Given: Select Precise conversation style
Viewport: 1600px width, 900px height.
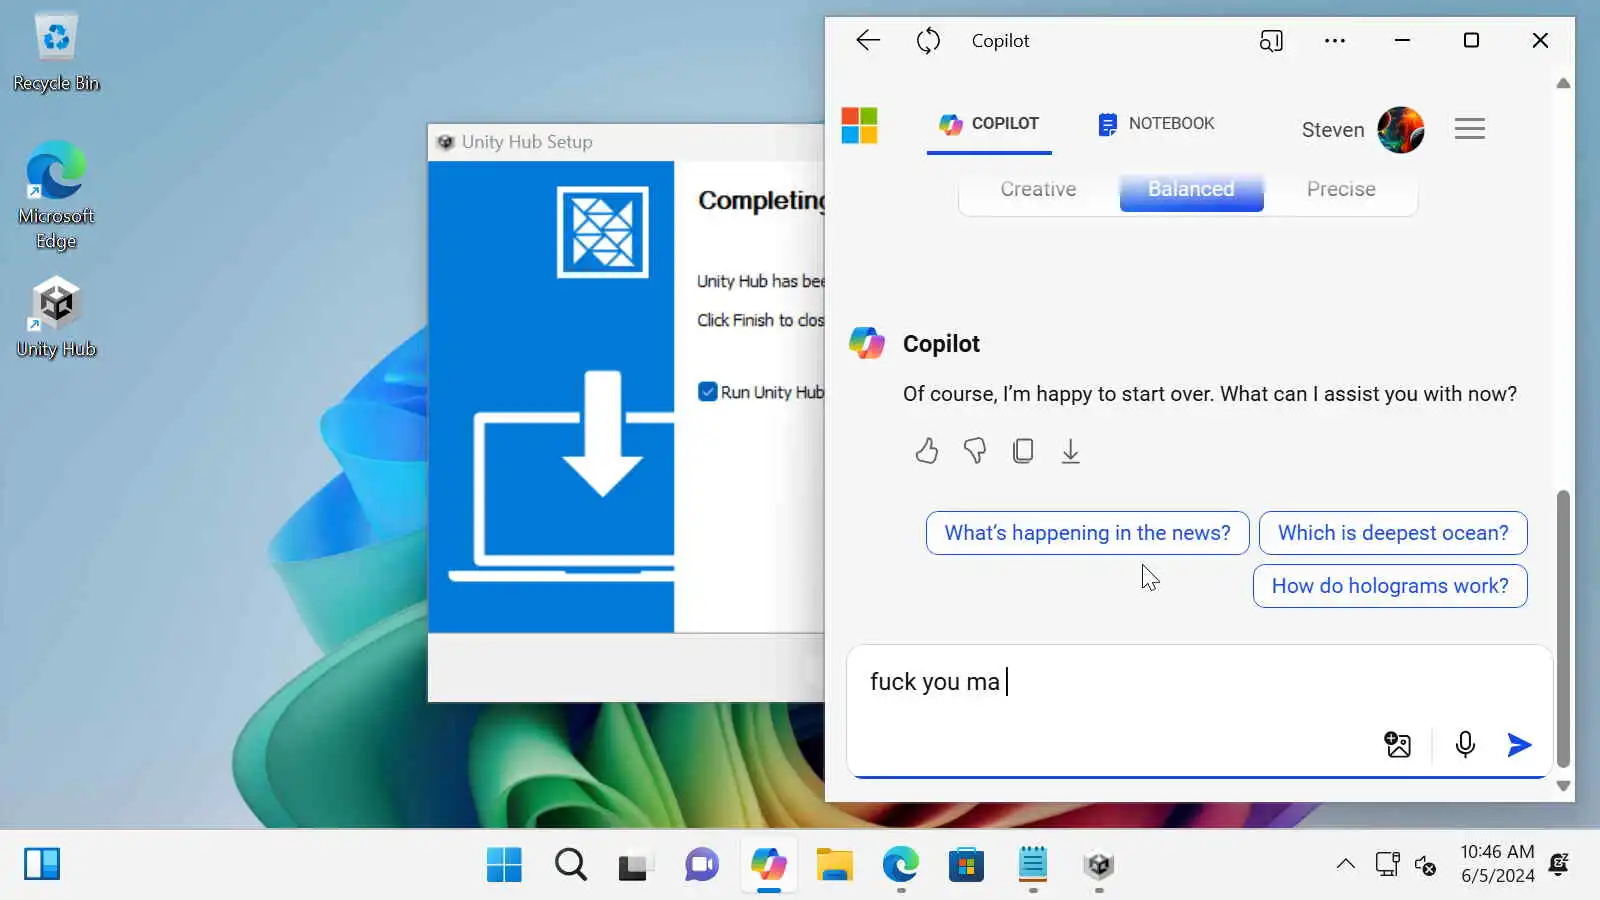Looking at the screenshot, I should [1340, 189].
